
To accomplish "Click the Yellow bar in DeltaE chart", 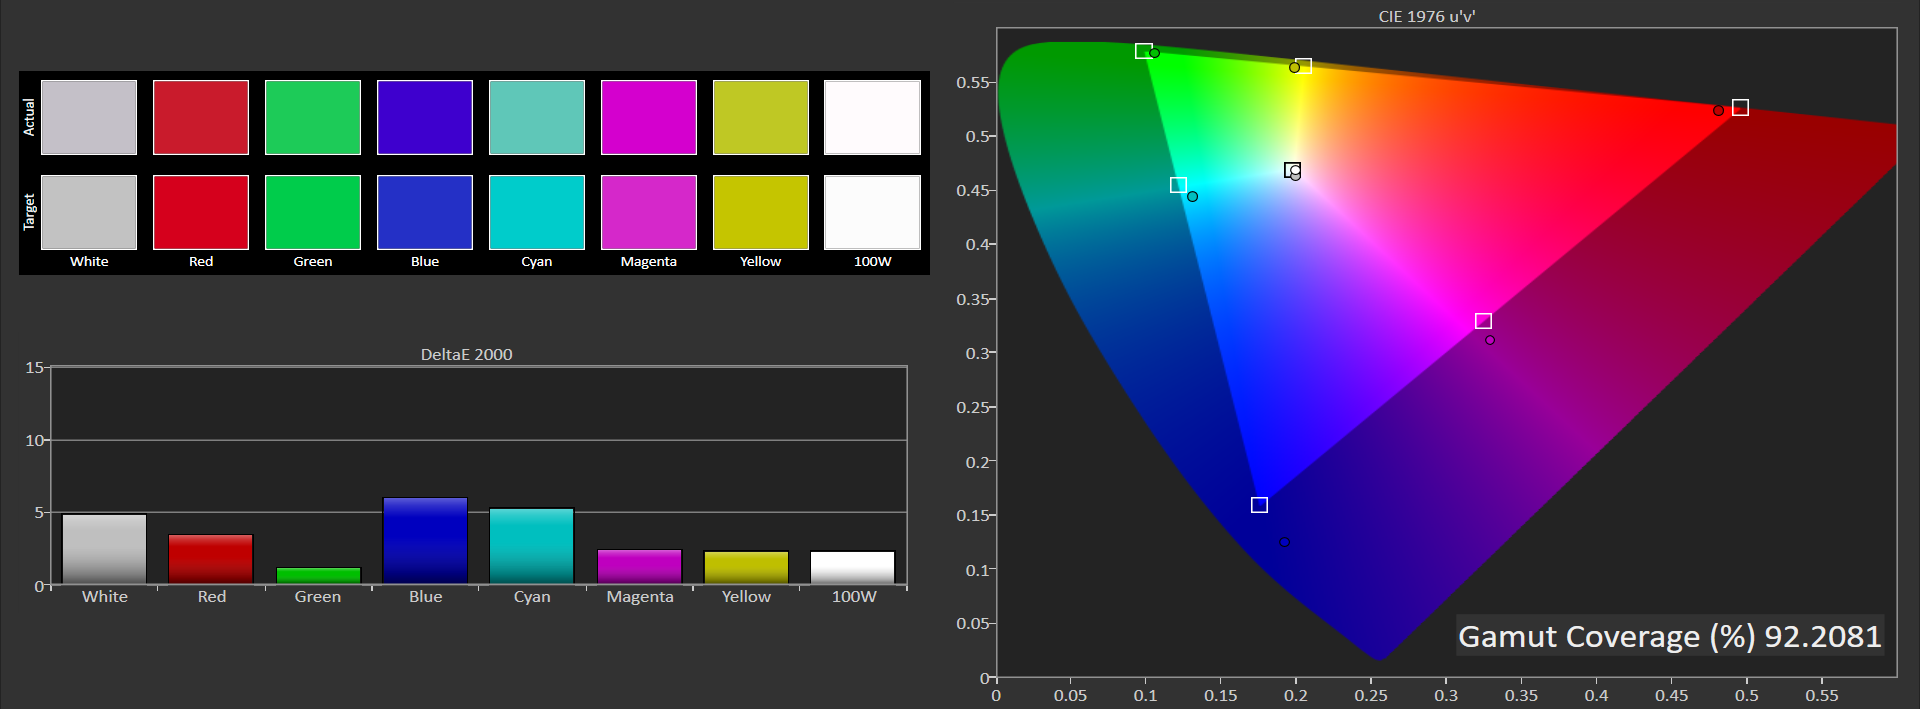I will pyautogui.click(x=746, y=568).
